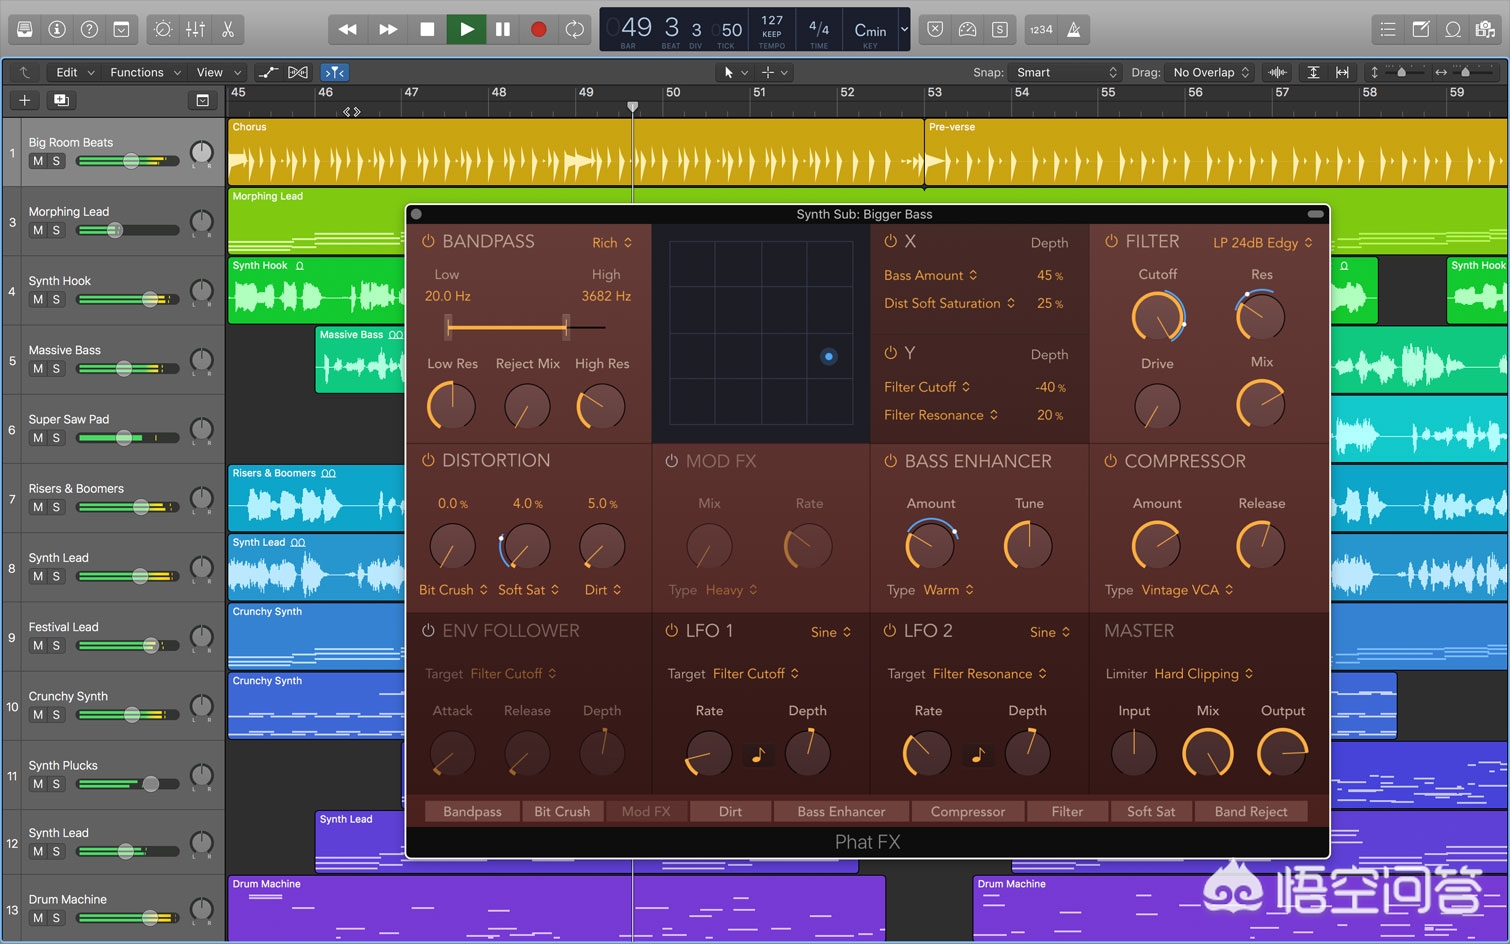Select the Bandpass tab in effect order strip
This screenshot has width=1510, height=944.
pyautogui.click(x=472, y=811)
